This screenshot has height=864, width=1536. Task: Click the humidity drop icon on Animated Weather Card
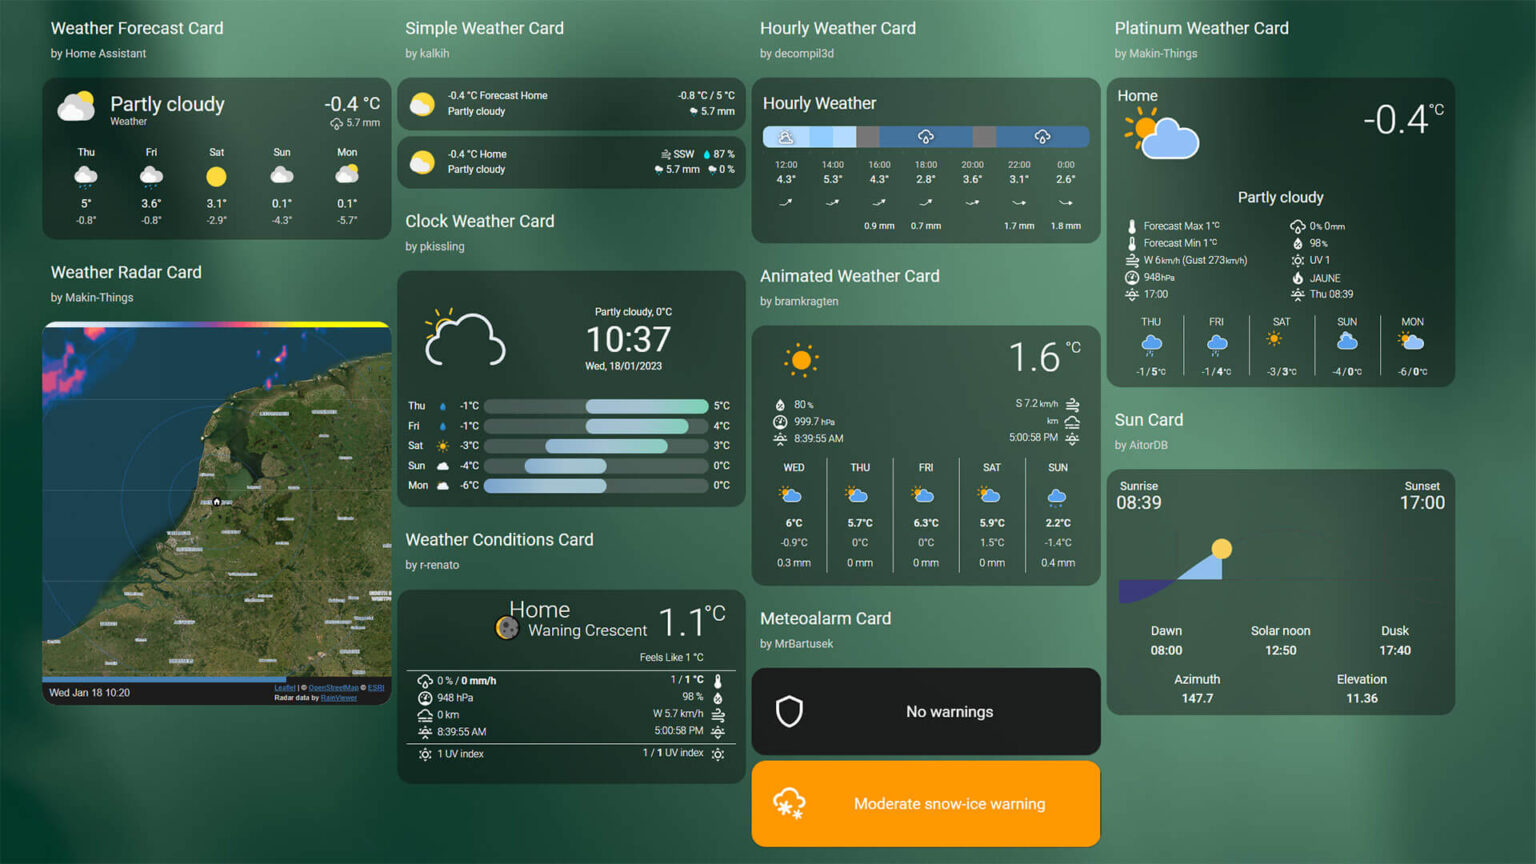click(781, 405)
